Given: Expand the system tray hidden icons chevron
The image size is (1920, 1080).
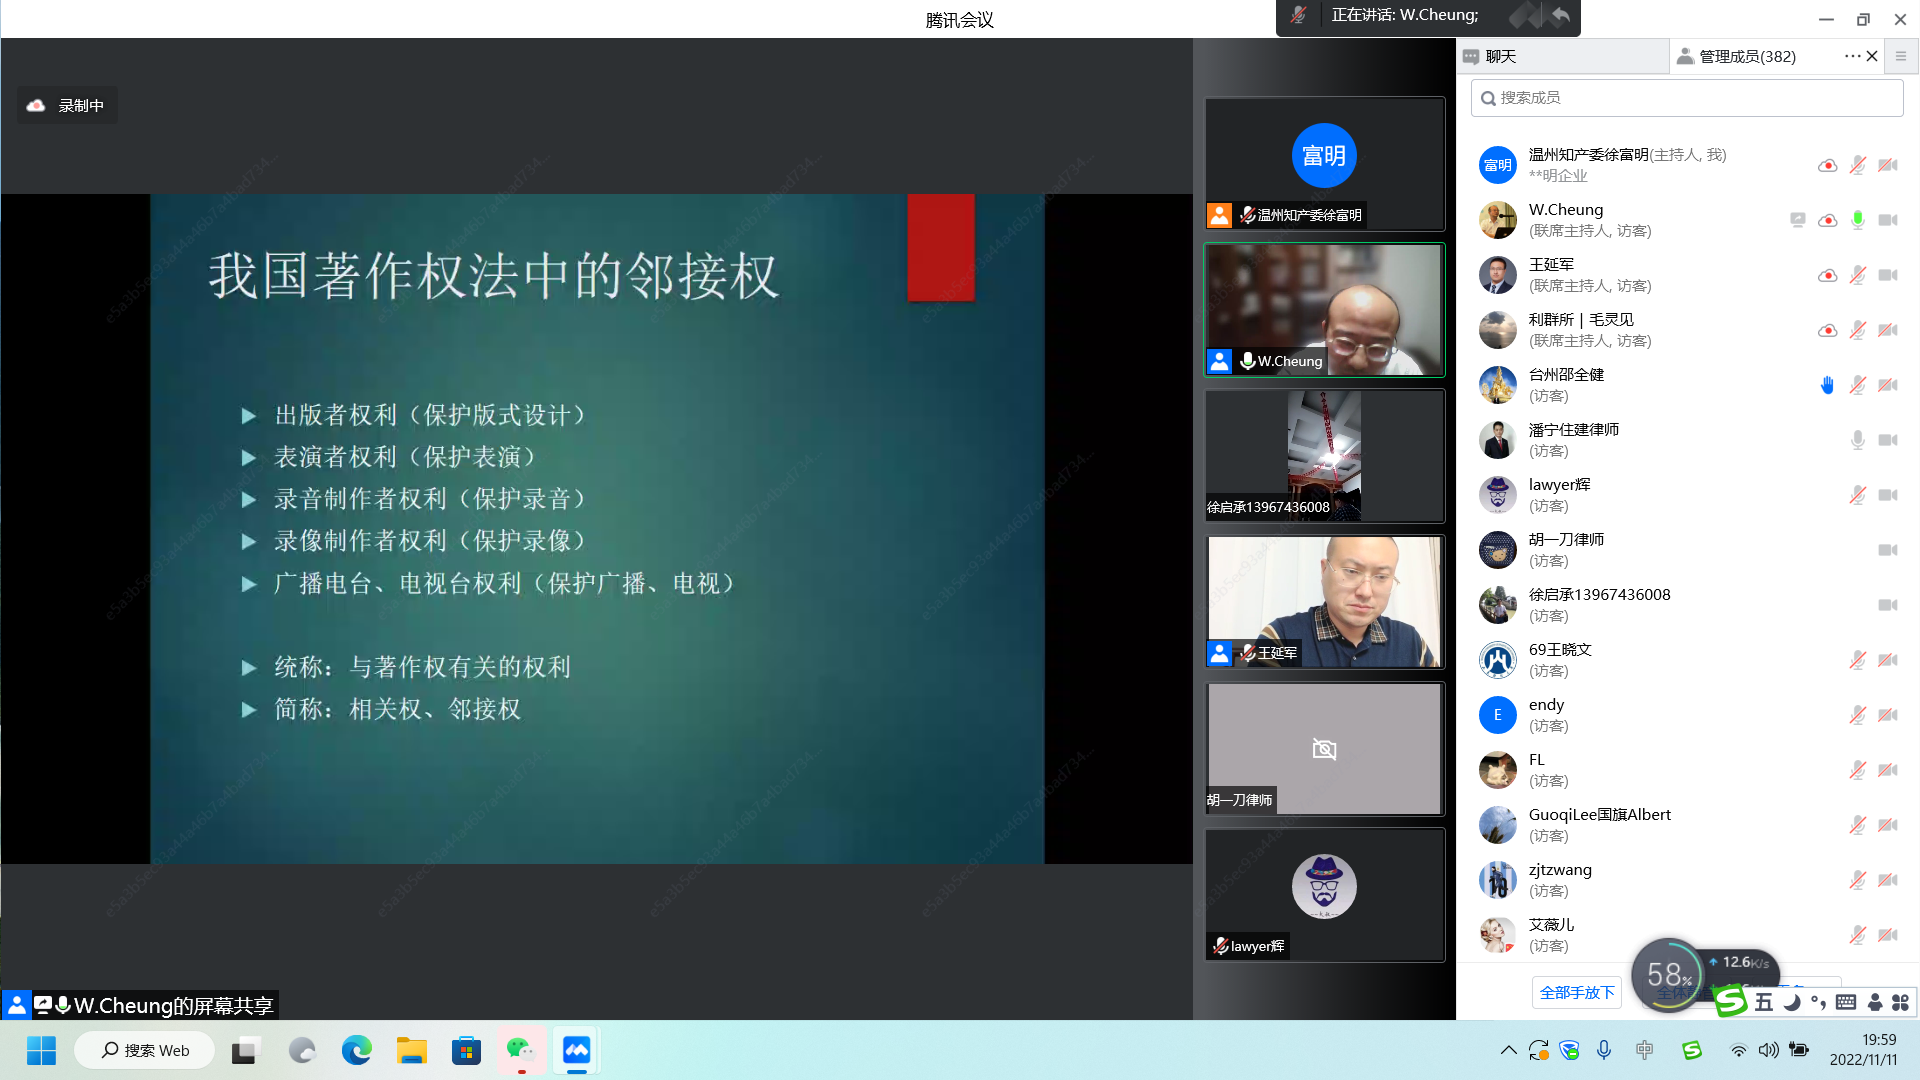Looking at the screenshot, I should (x=1508, y=1050).
